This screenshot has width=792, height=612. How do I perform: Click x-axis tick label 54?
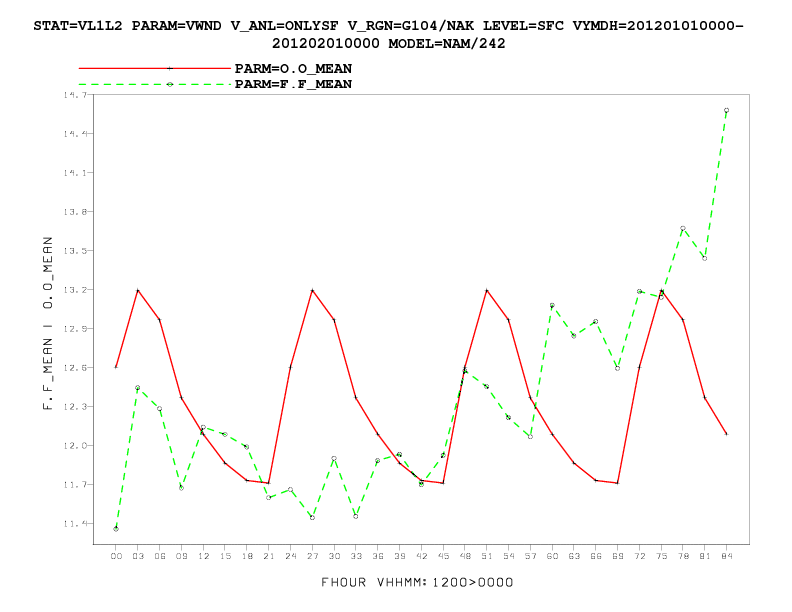pyautogui.click(x=509, y=556)
